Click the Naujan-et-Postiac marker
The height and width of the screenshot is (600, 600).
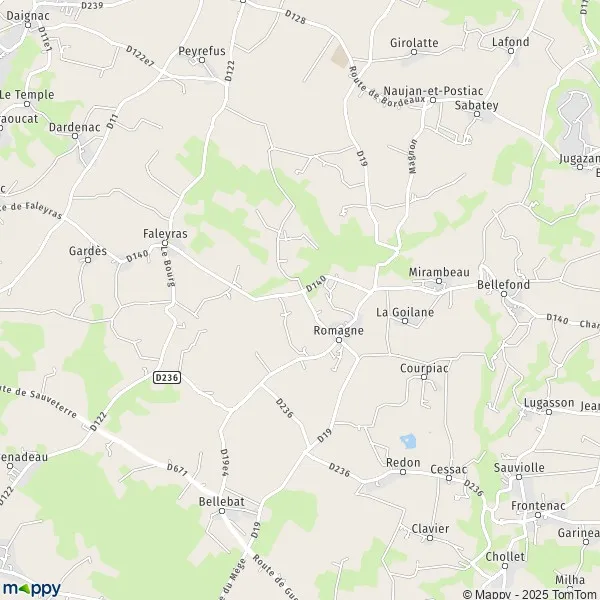click(x=433, y=100)
